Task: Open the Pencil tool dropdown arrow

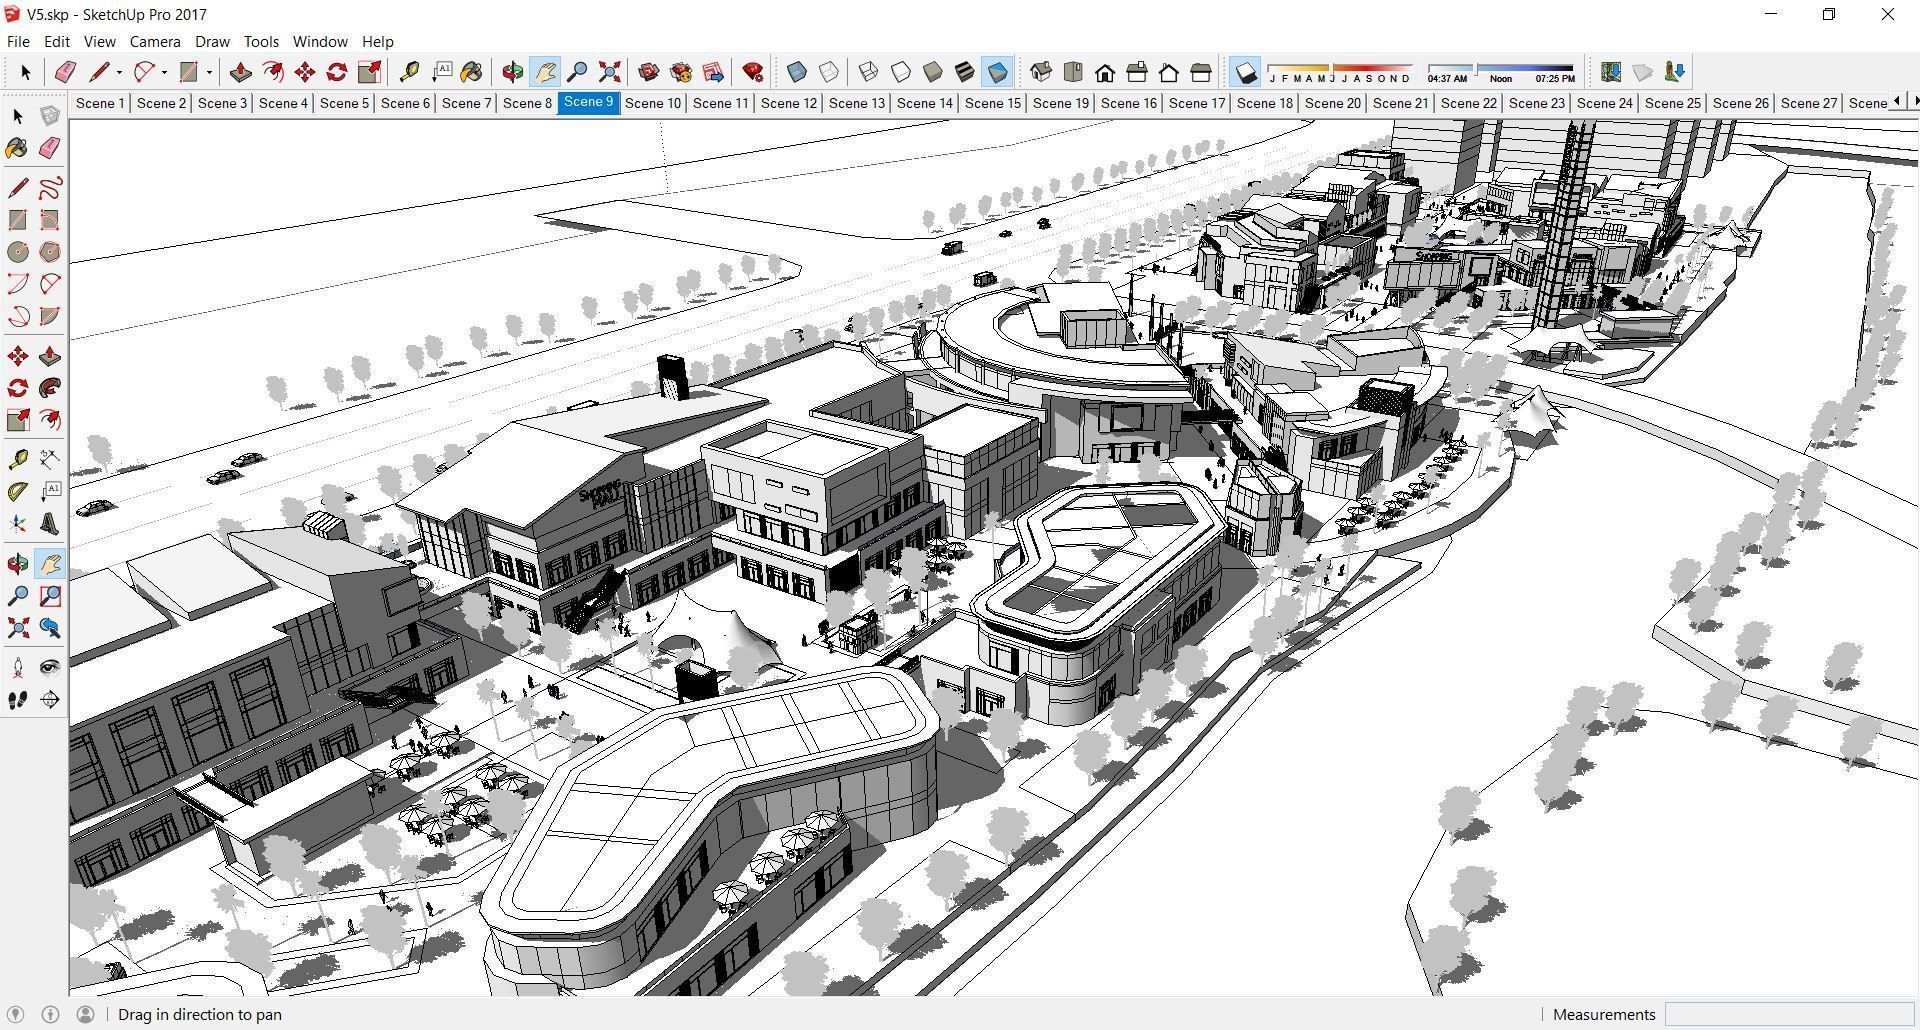Action: click(119, 72)
